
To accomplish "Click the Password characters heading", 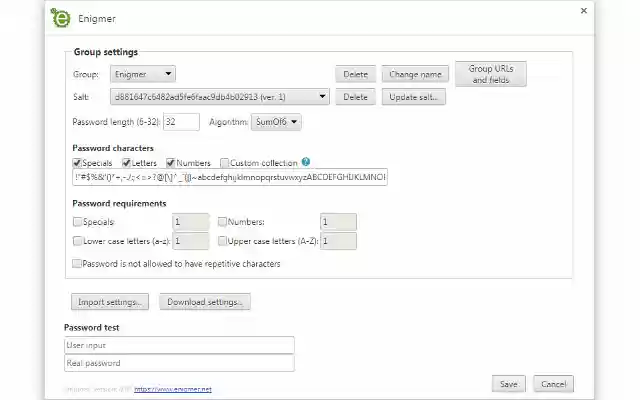I will tap(113, 148).
